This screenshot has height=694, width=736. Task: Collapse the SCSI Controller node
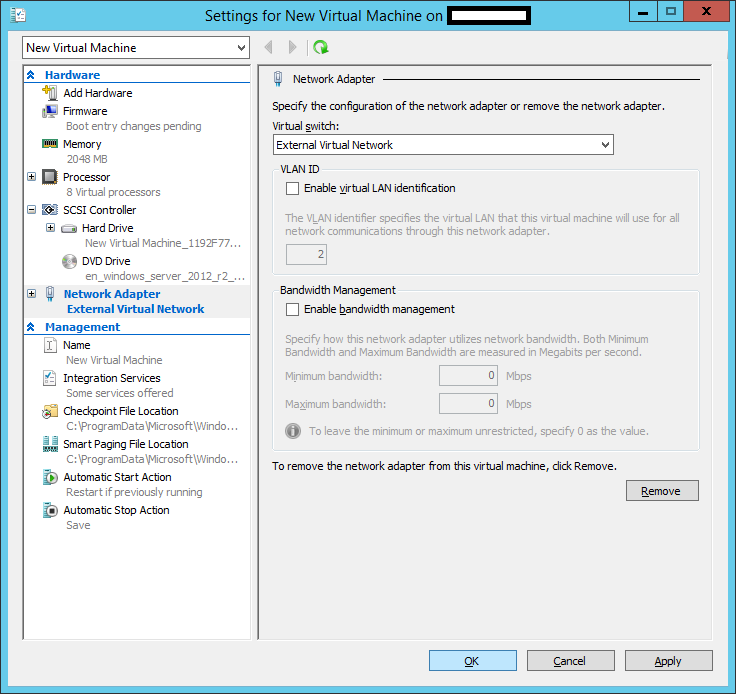click(x=31, y=210)
